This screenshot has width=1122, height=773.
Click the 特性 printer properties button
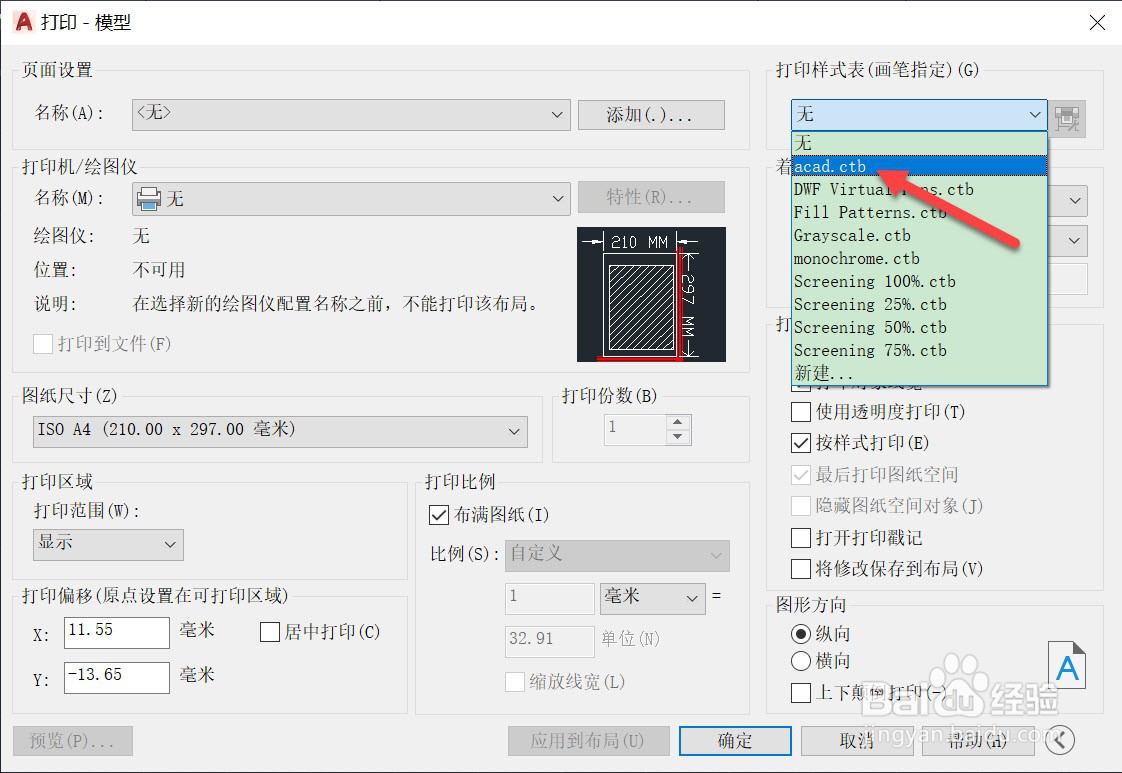(651, 197)
